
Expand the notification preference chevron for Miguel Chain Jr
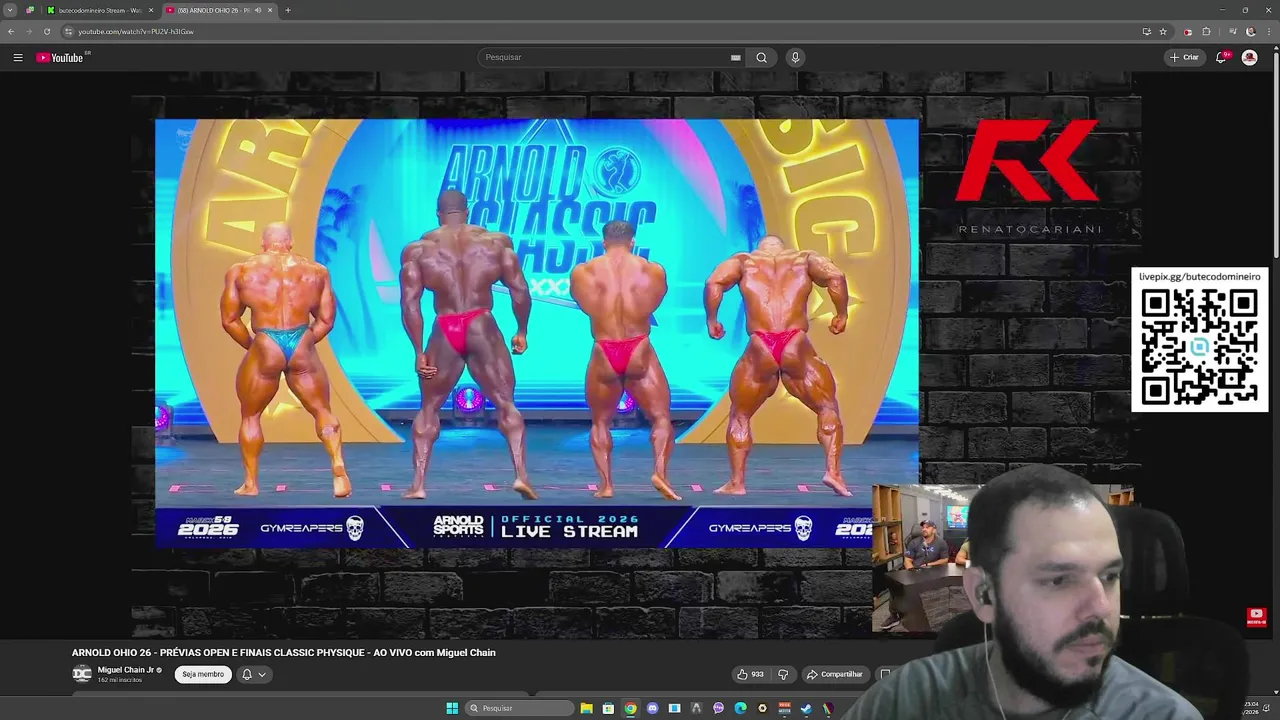(262, 674)
